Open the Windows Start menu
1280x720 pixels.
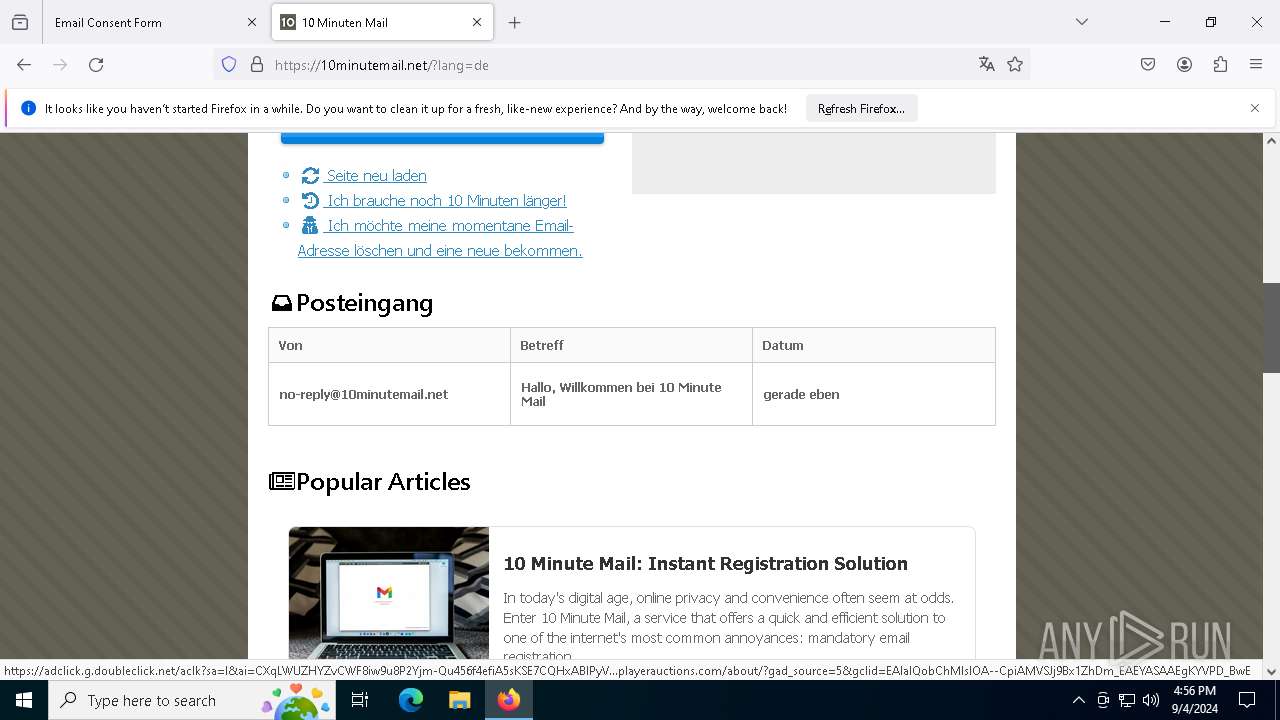point(24,700)
